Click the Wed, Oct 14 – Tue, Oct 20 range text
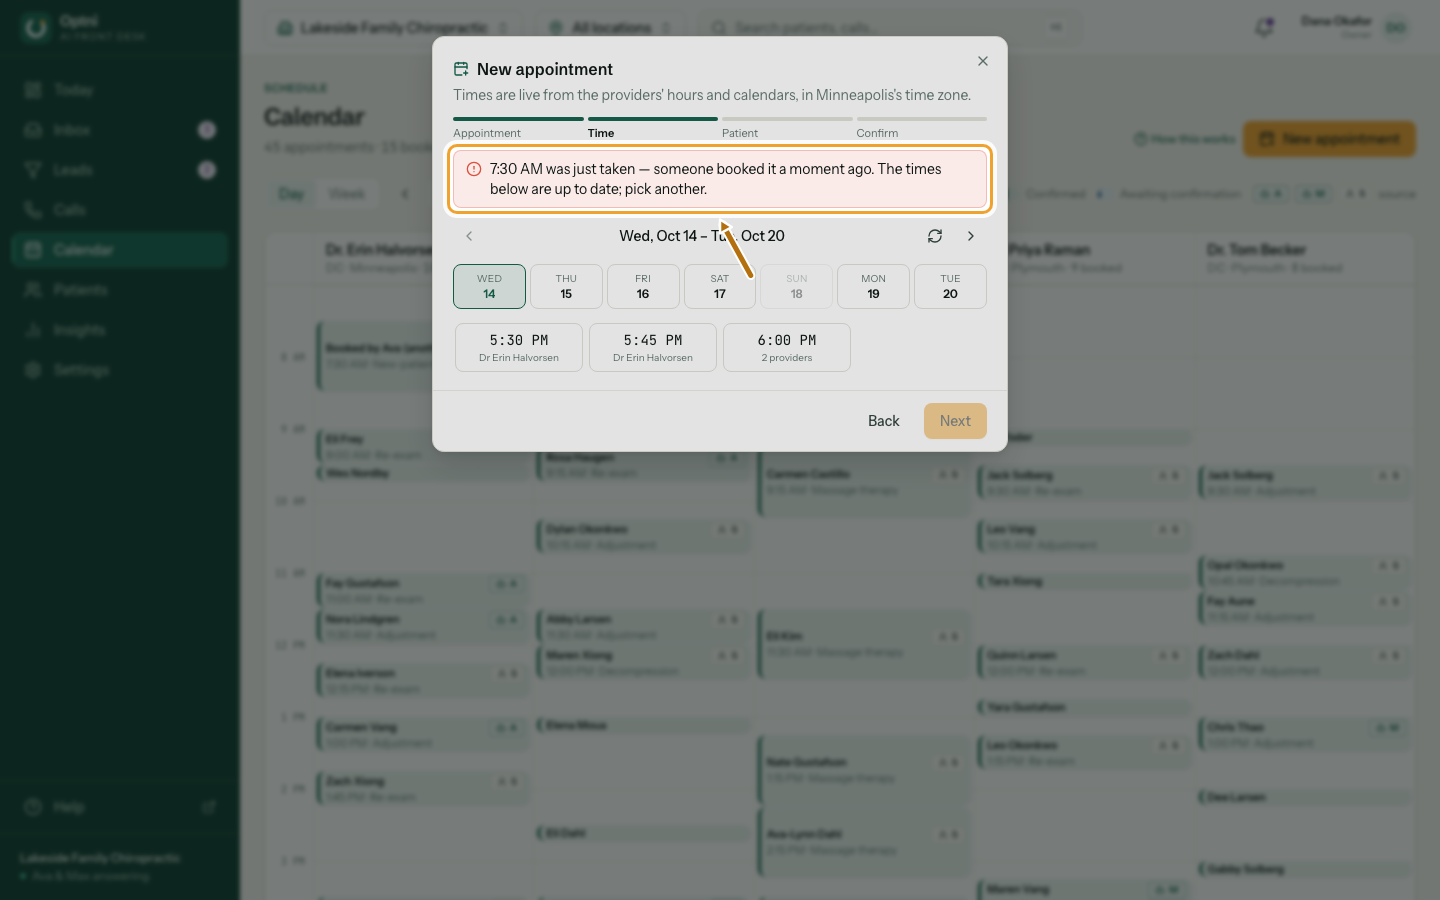 click(x=702, y=236)
